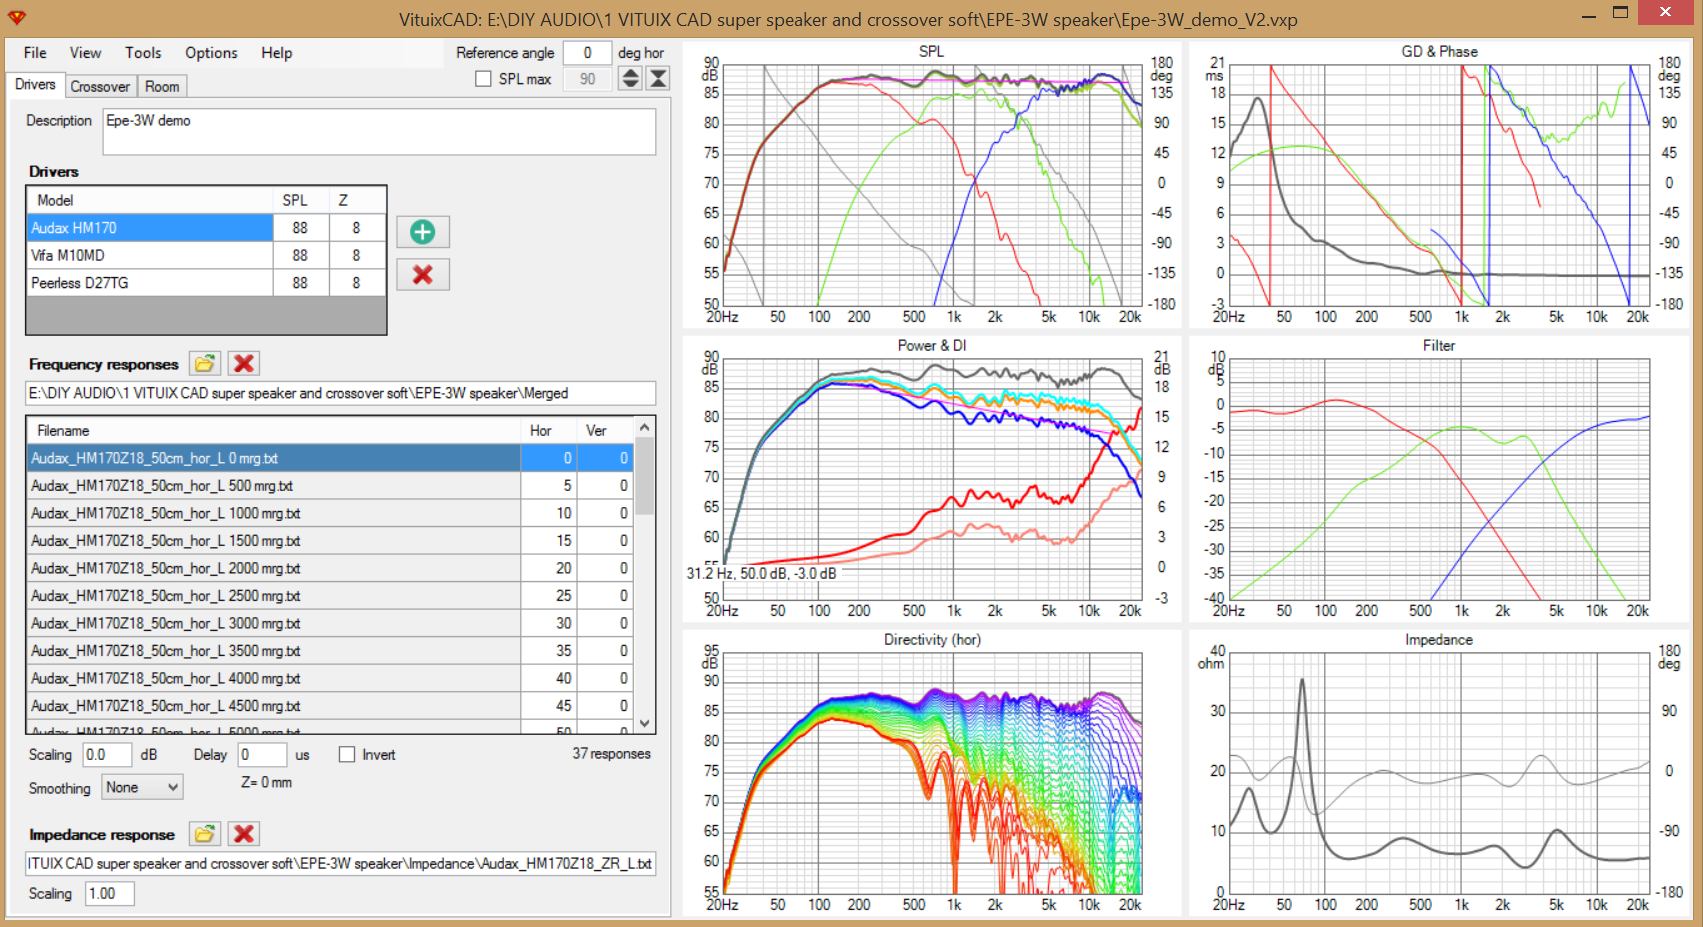Minimize the VituixCAD window
The width and height of the screenshot is (1703, 927).
[1589, 14]
